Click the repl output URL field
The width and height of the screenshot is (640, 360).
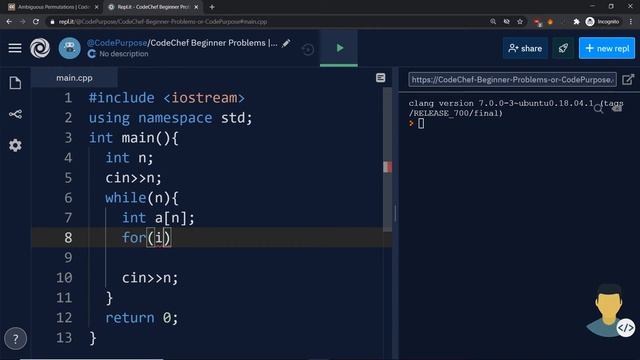click(512, 80)
